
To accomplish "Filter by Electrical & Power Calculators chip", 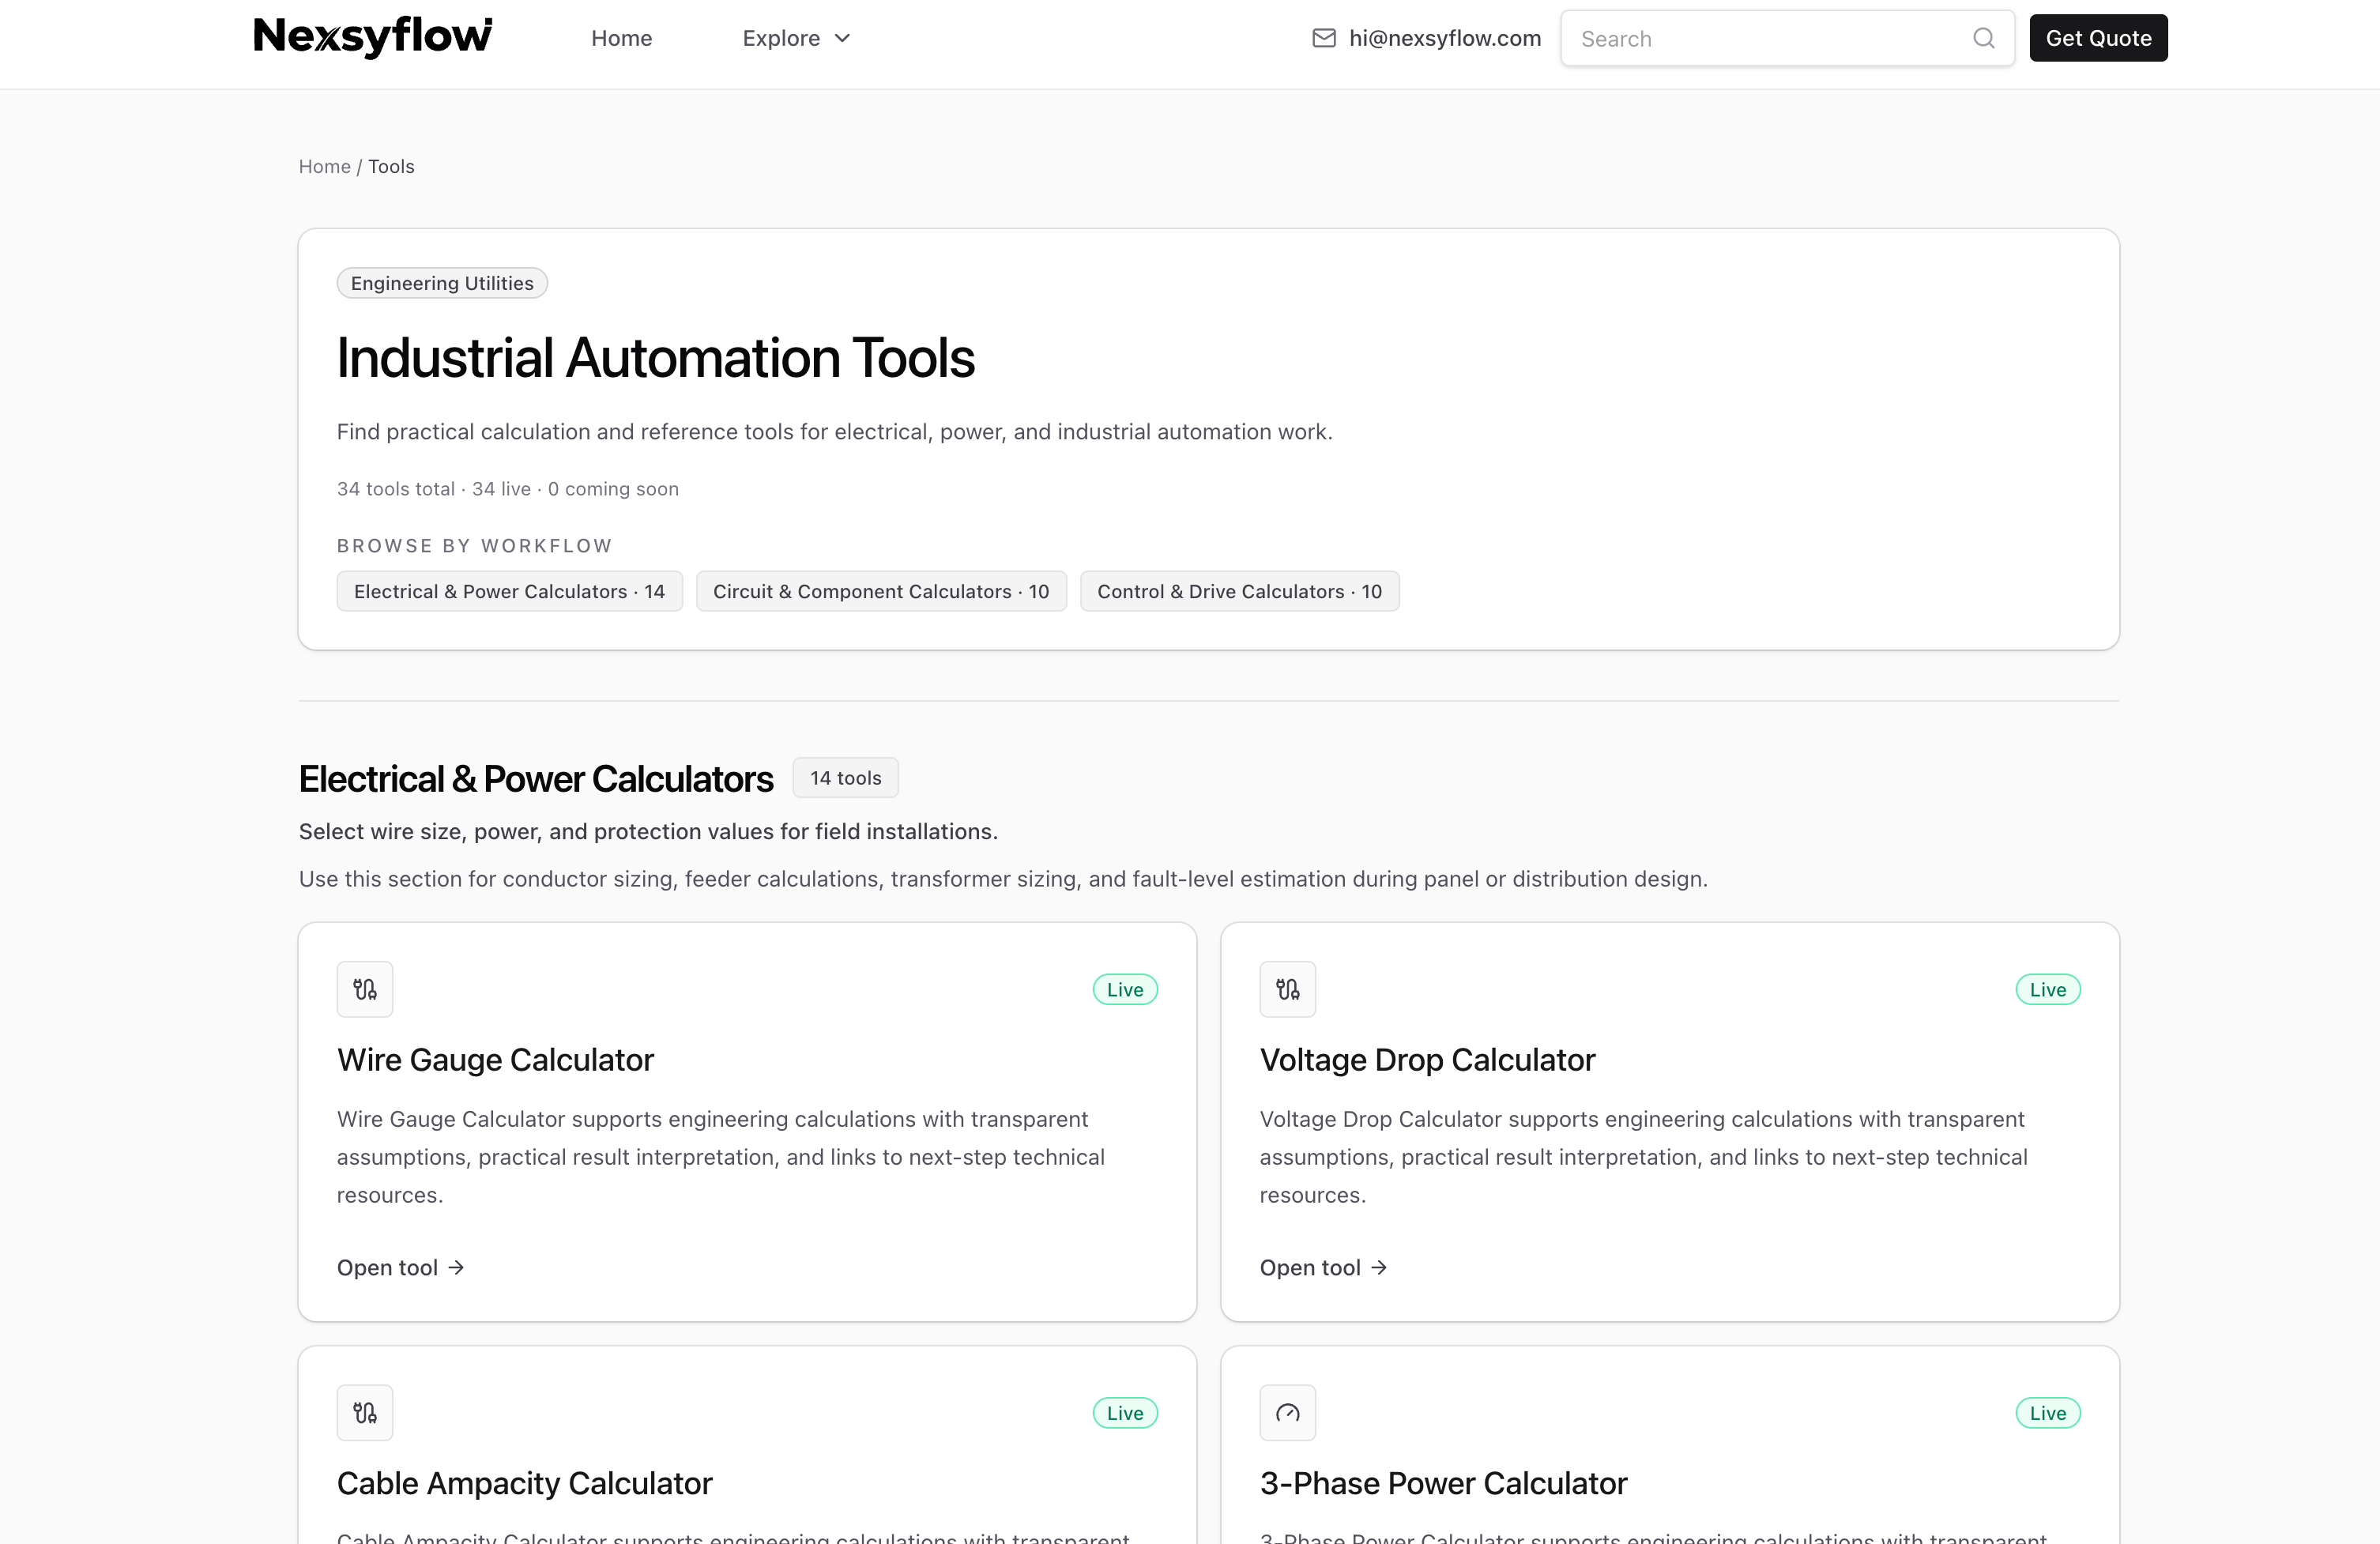I will coord(509,591).
